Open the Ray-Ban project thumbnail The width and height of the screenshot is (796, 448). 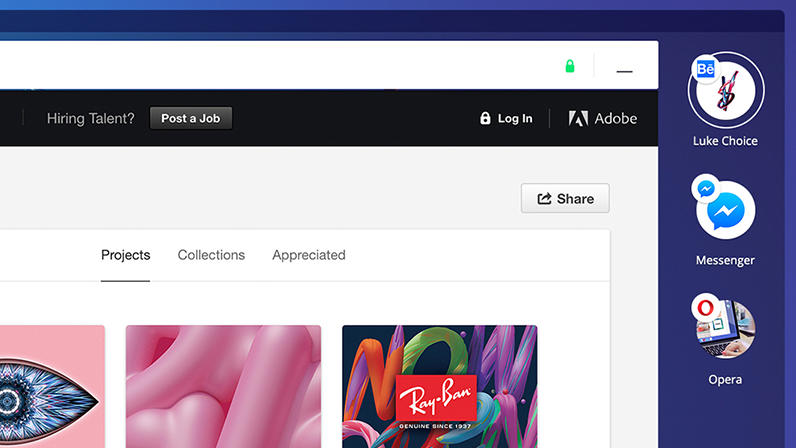[x=439, y=386]
